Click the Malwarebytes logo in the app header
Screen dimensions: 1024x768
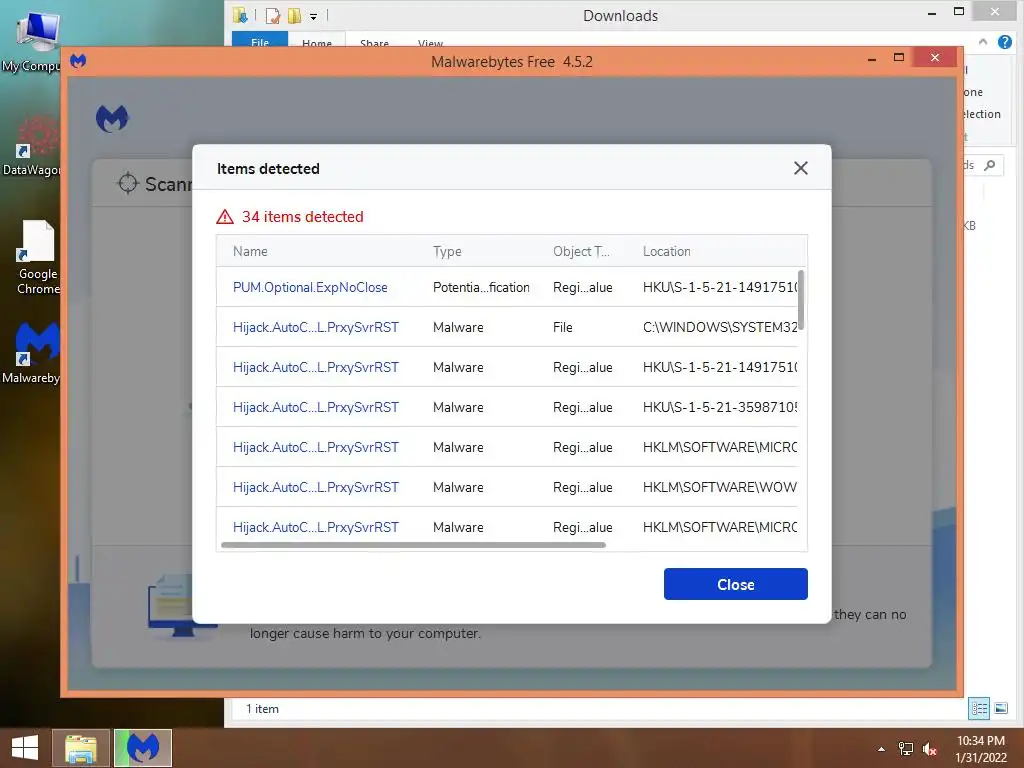112,118
